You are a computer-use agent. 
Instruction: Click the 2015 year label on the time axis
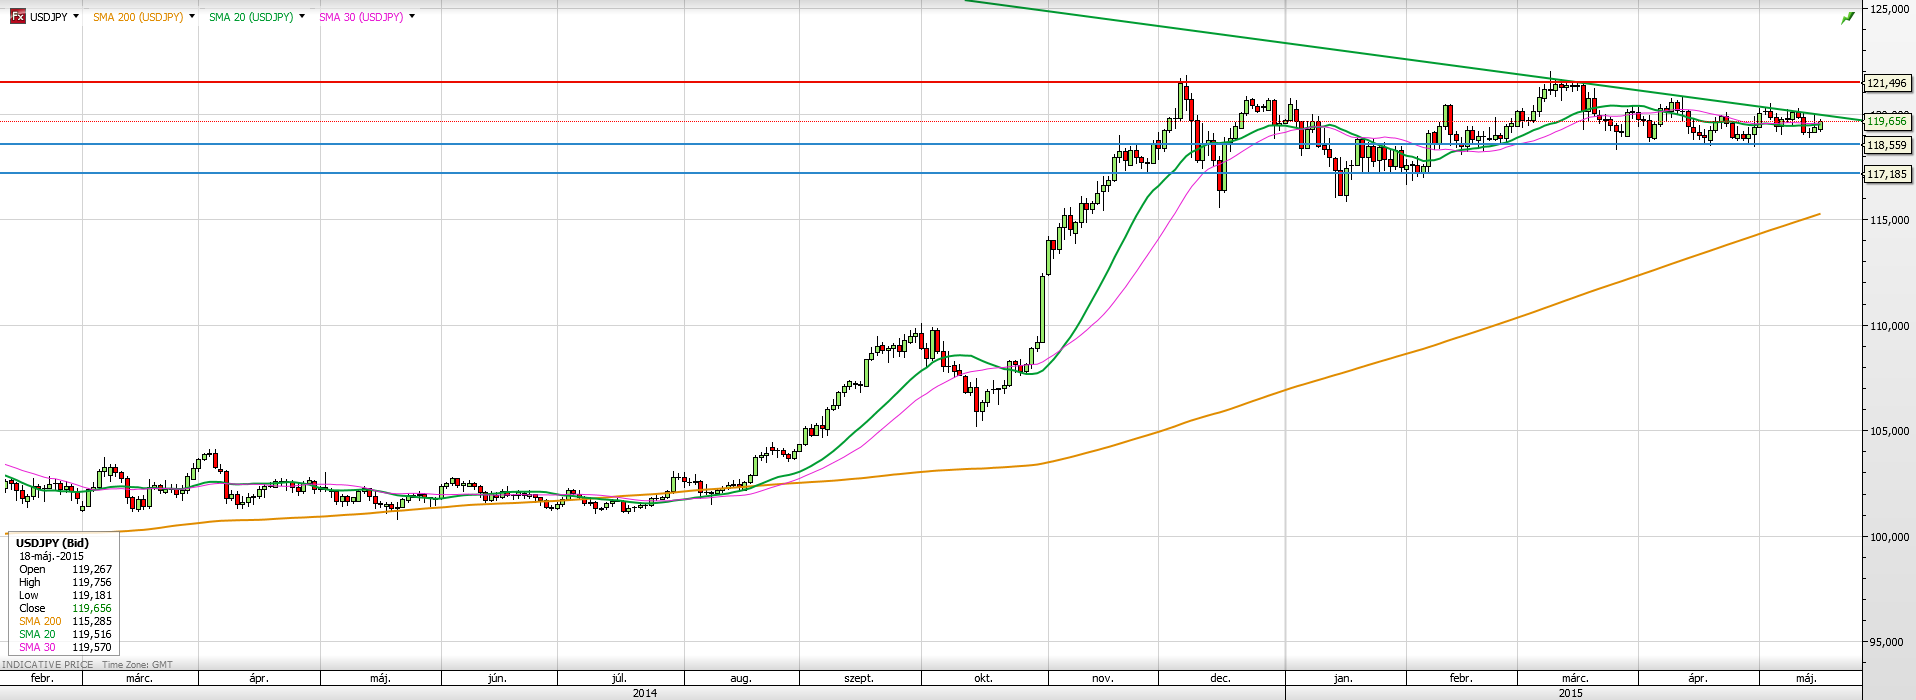1571,692
